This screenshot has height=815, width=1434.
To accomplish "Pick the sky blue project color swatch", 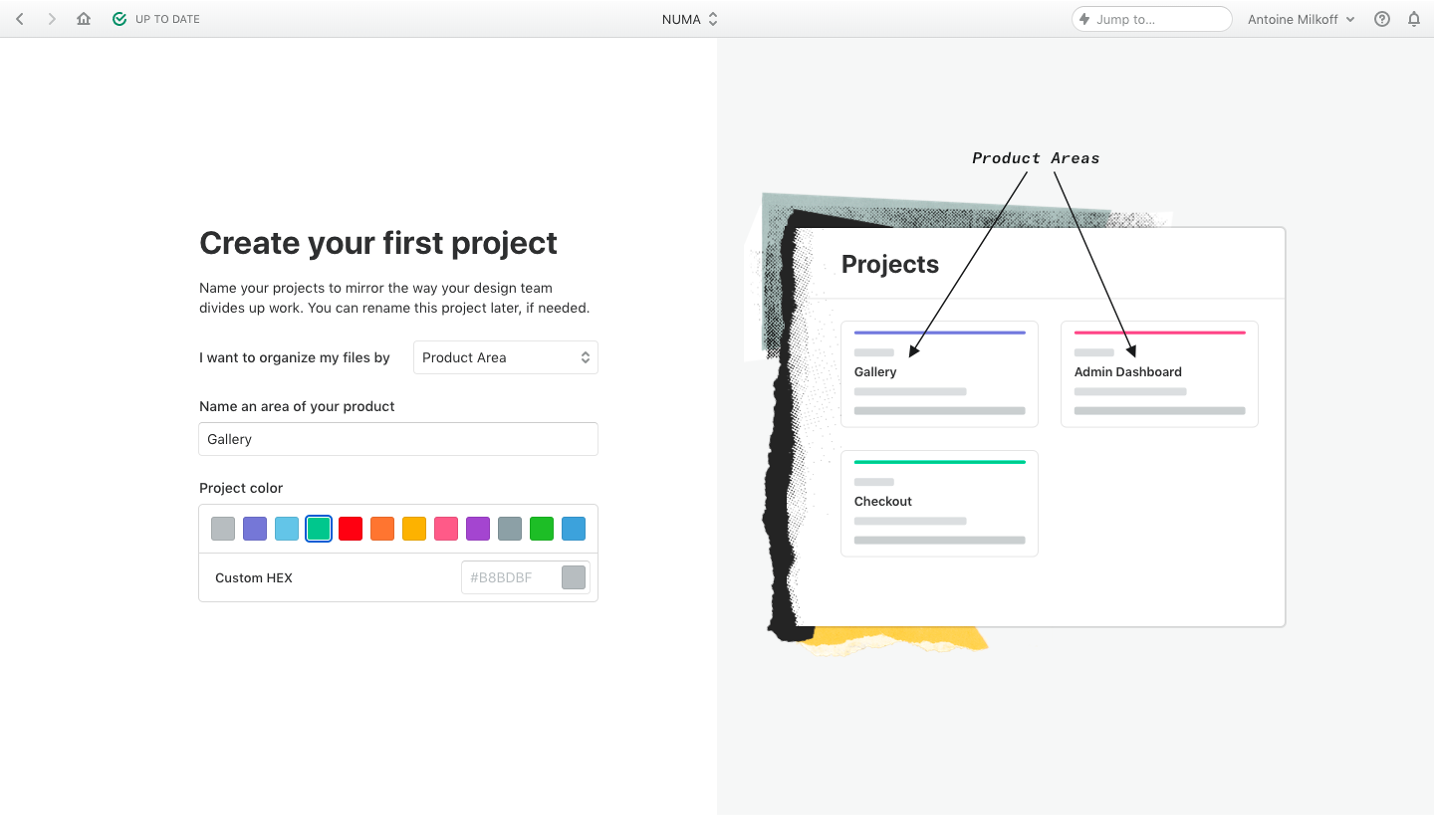I will pos(287,529).
